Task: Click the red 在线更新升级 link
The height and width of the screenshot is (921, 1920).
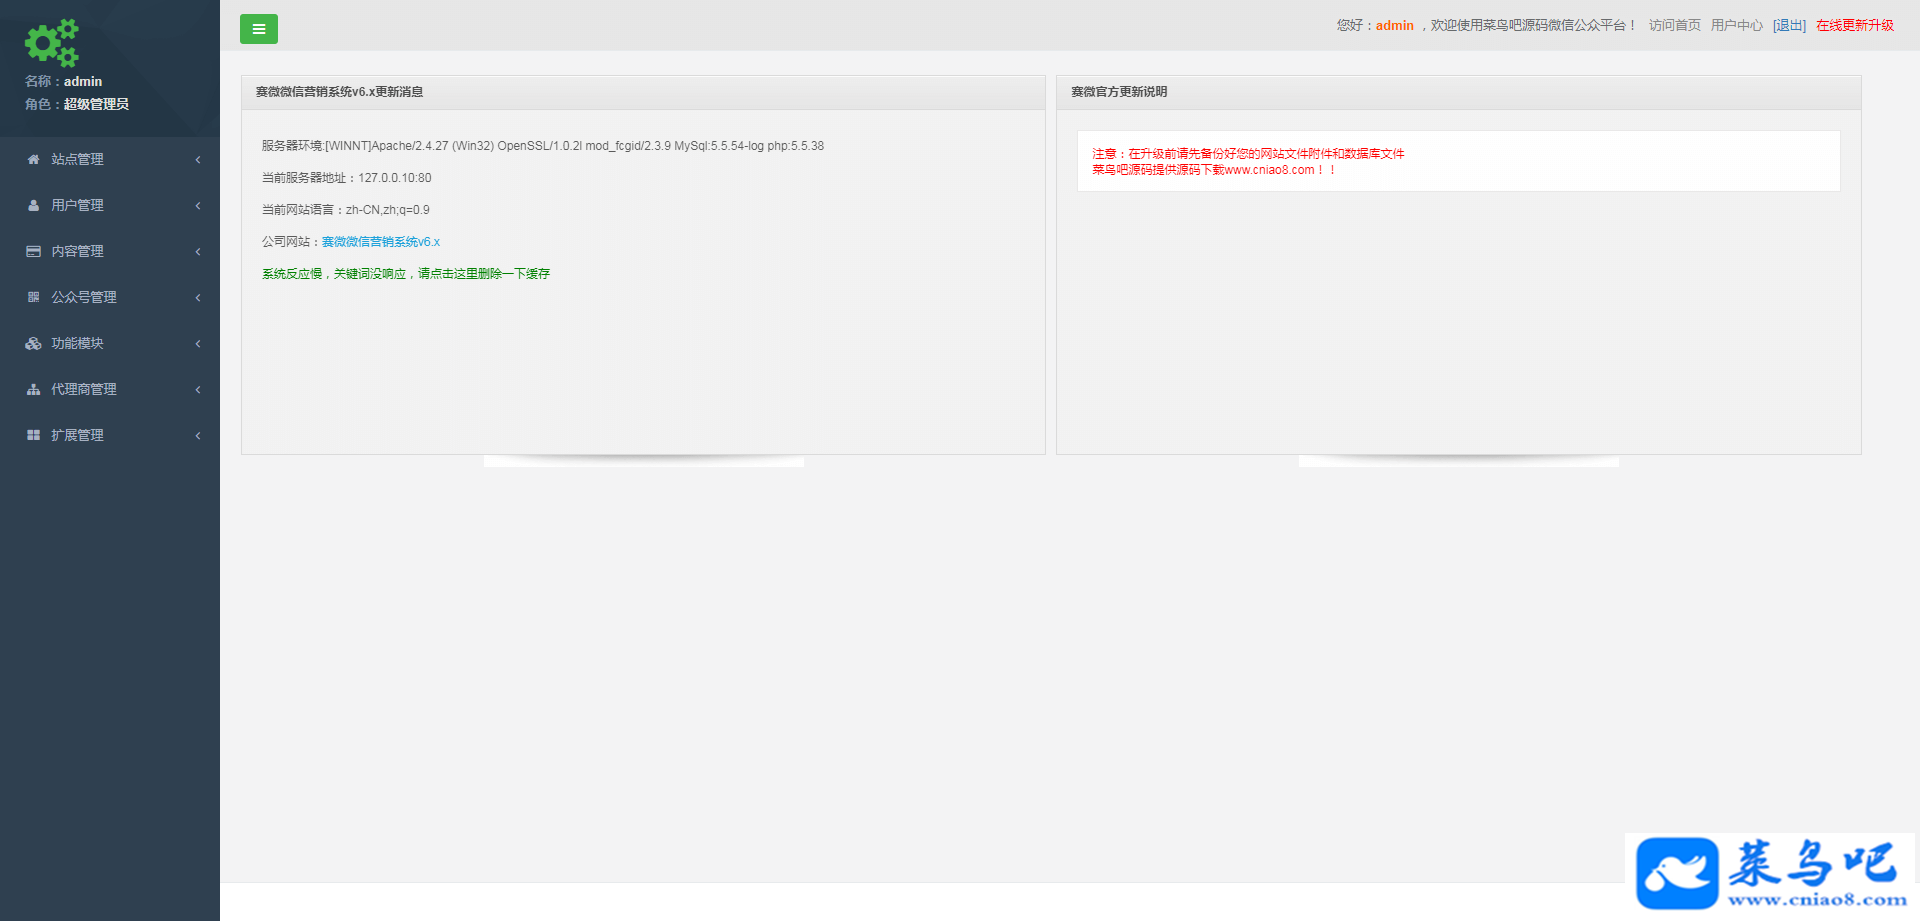Action: 1855,25
